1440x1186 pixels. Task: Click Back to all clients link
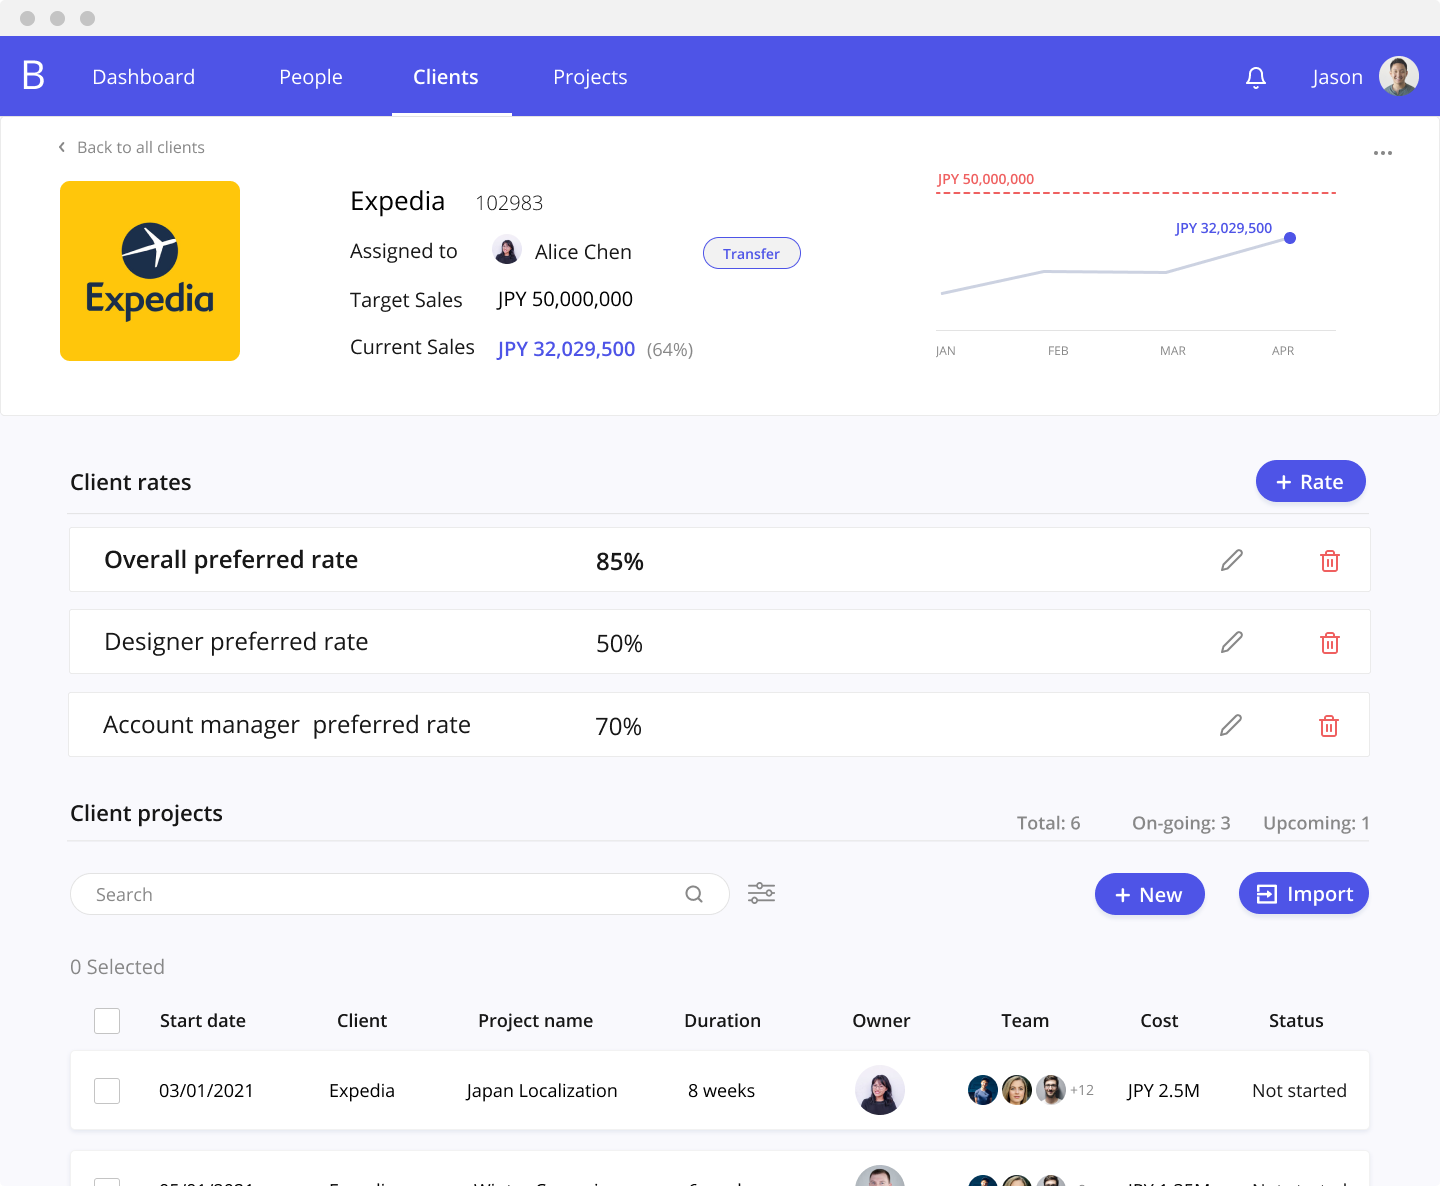141,147
